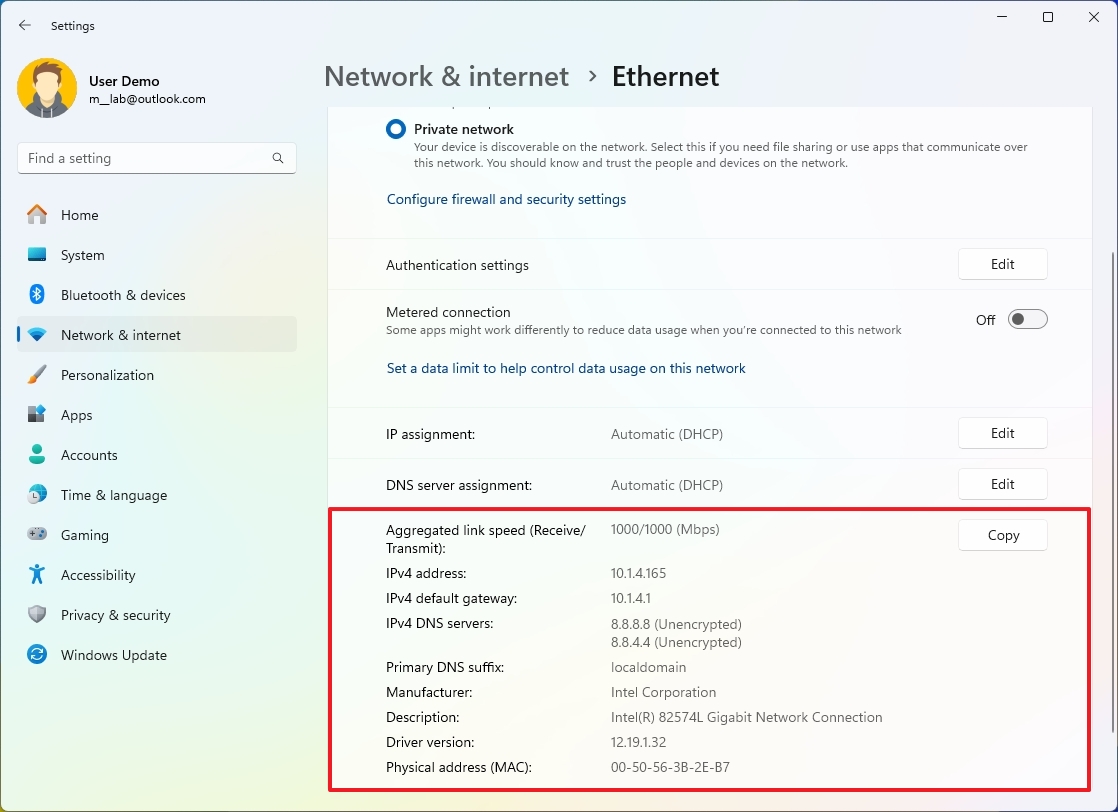Click the Home icon in sidebar

click(x=37, y=215)
